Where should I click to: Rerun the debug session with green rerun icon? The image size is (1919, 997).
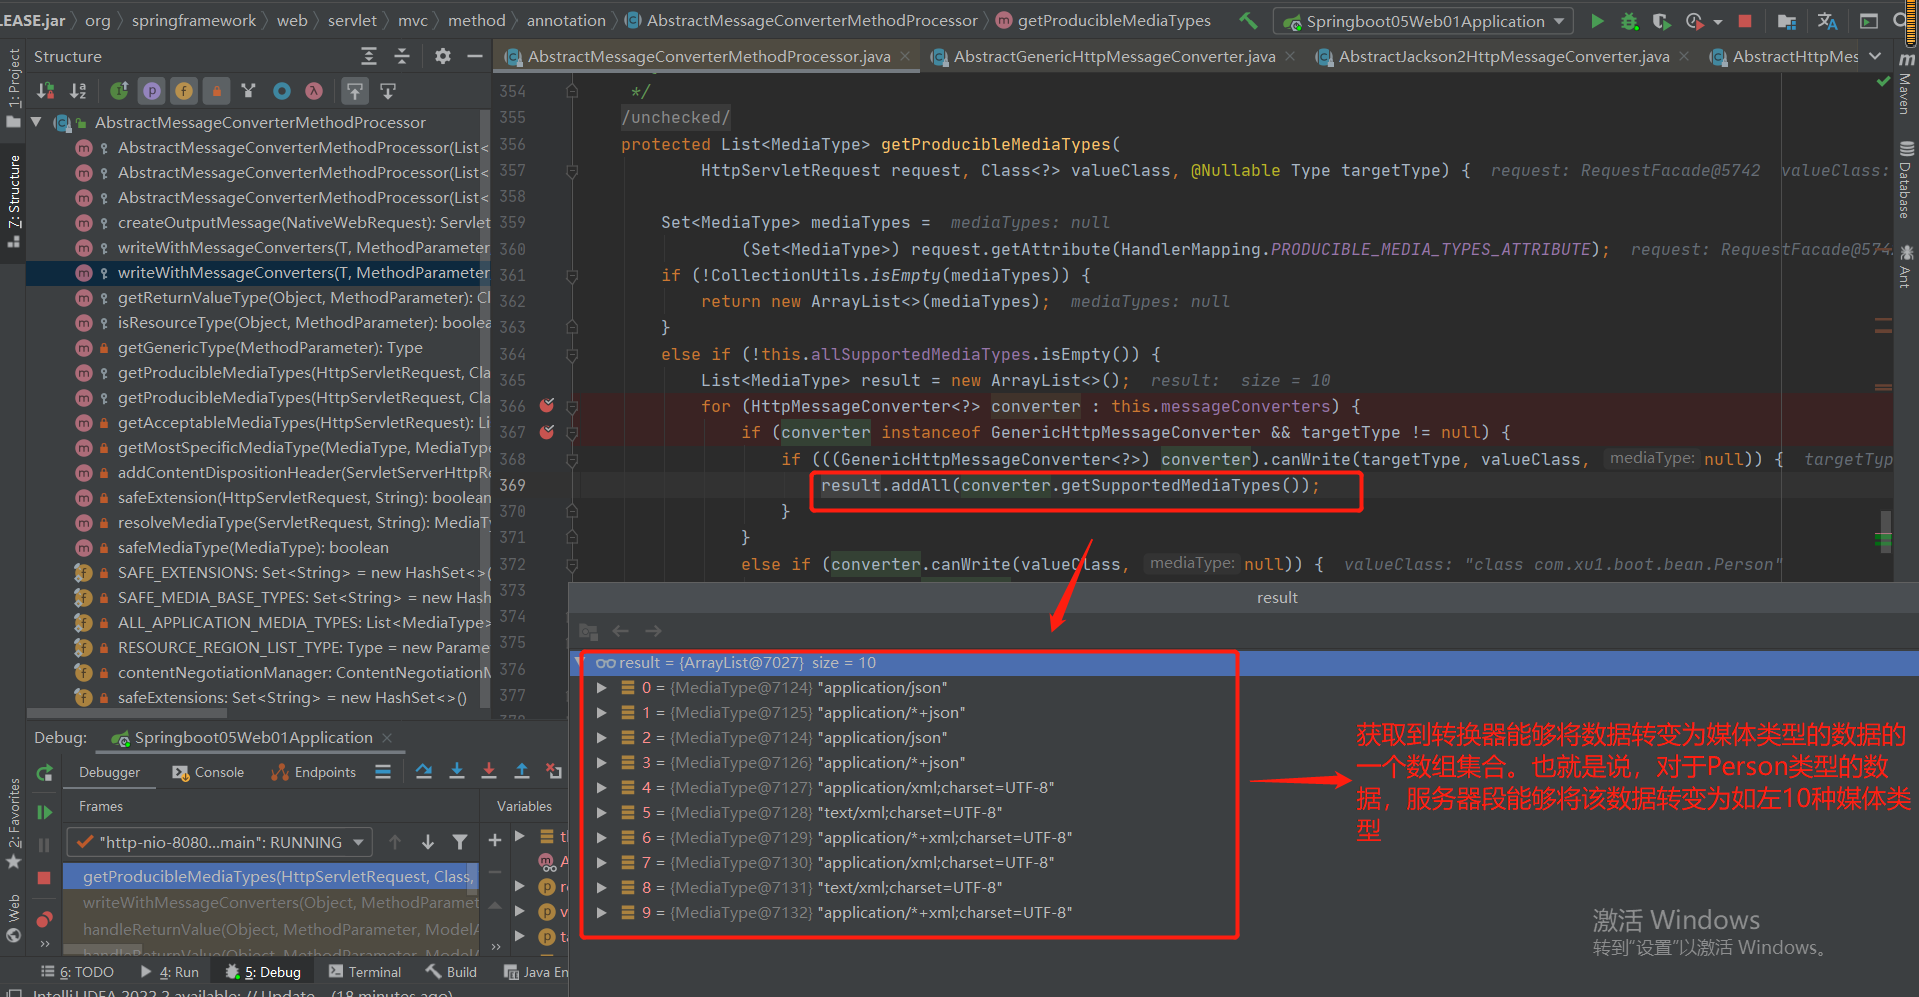tap(44, 772)
